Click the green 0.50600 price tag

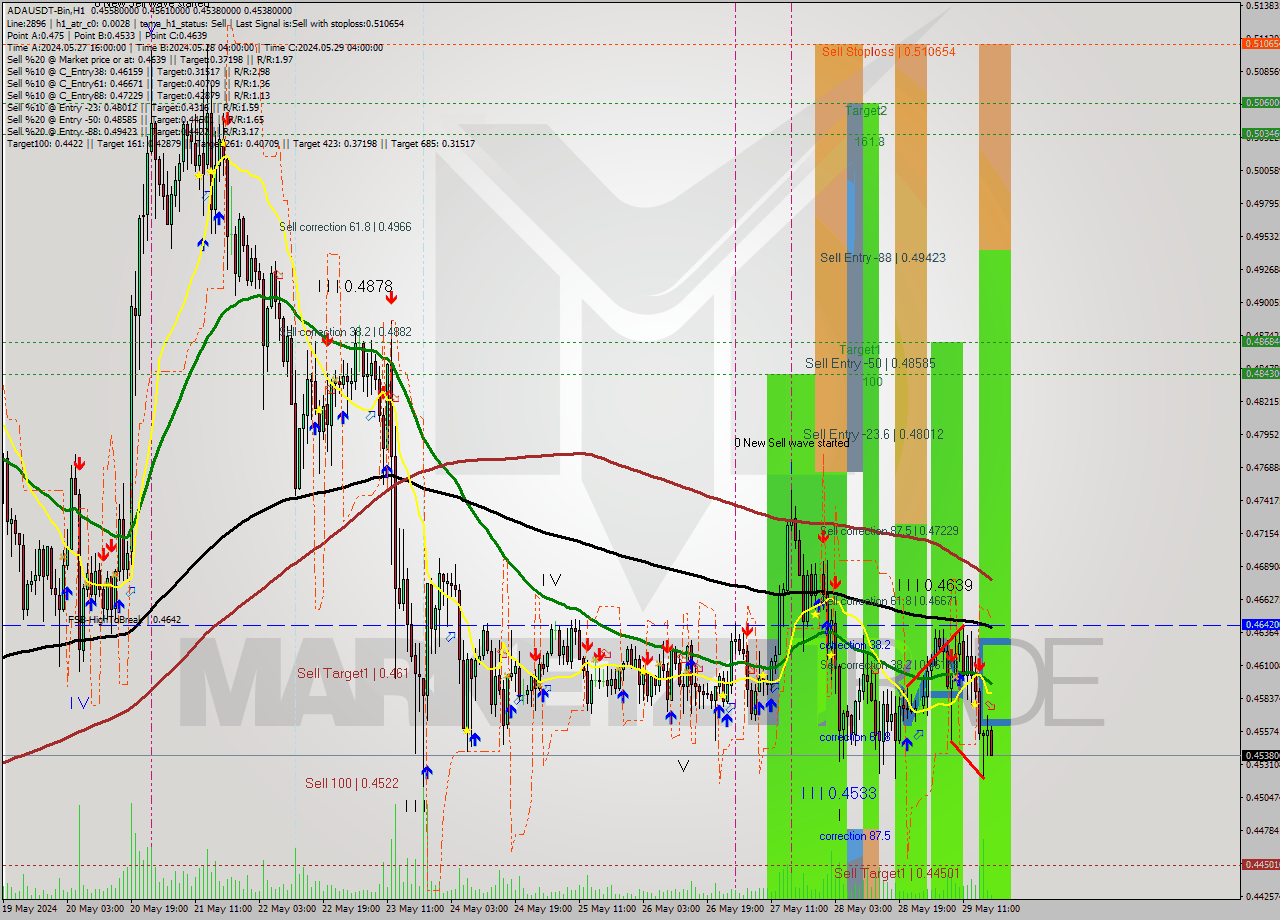pos(1260,102)
